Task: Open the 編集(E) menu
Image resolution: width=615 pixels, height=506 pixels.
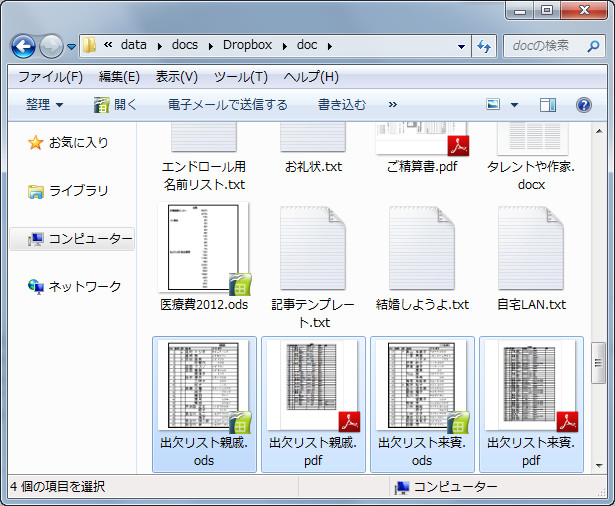Action: [119, 77]
